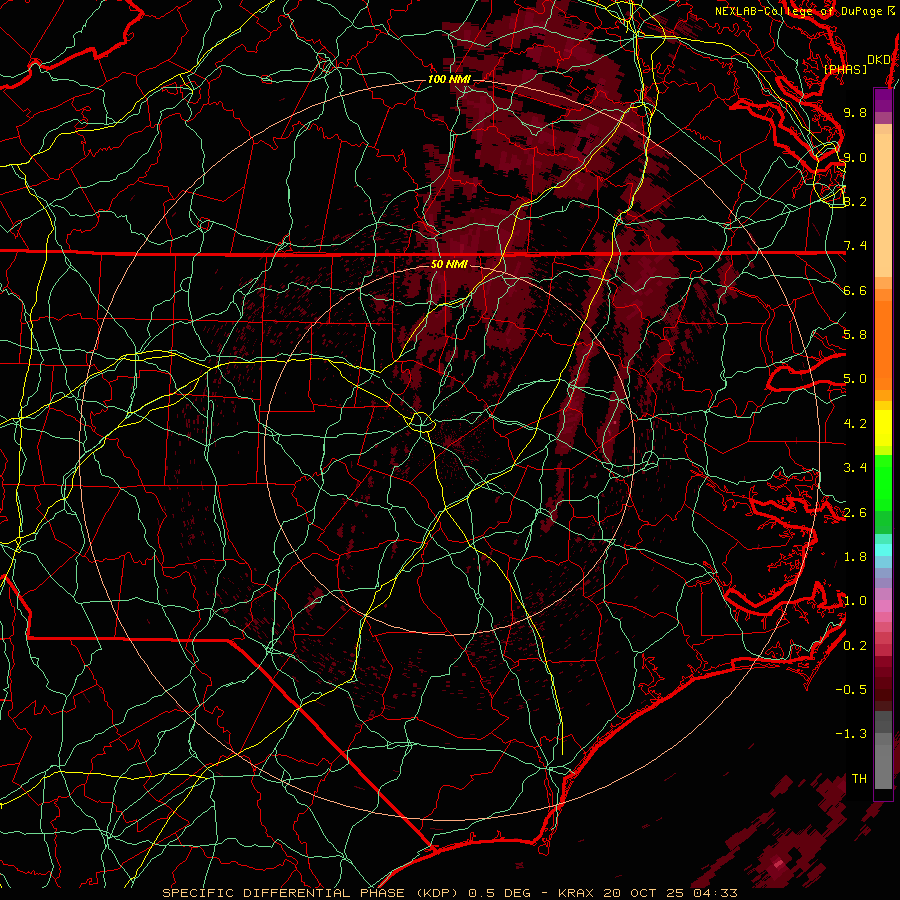
Task: Click the 6.6 value on the color scale
Action: [855, 290]
